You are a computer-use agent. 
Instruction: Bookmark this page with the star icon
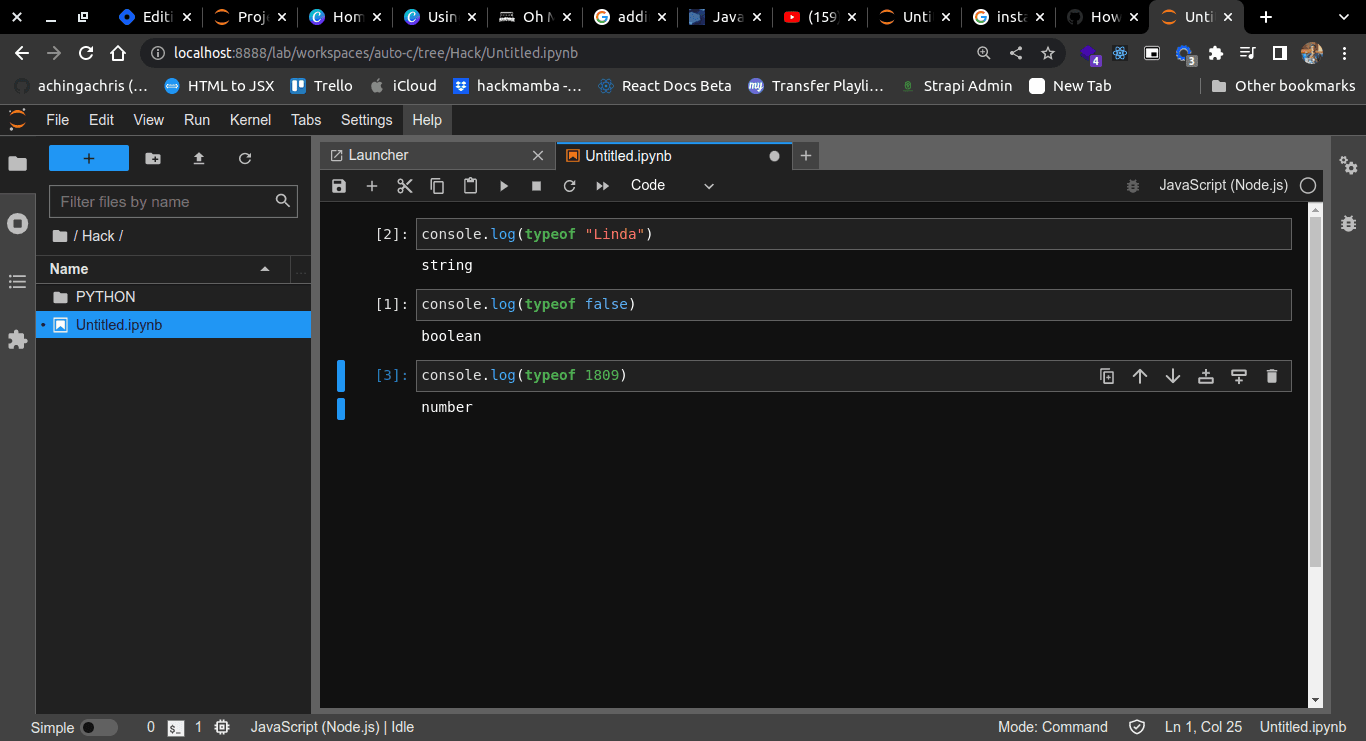coord(1047,53)
